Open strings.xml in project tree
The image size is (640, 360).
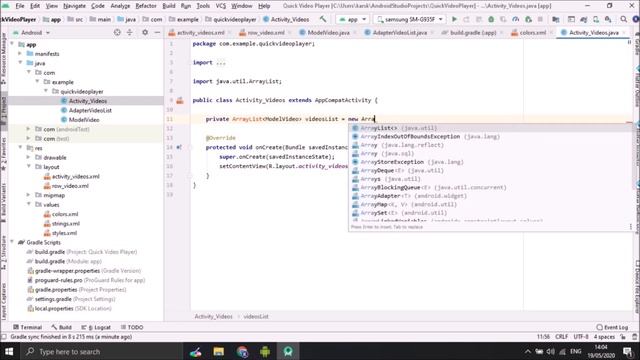(x=62, y=223)
